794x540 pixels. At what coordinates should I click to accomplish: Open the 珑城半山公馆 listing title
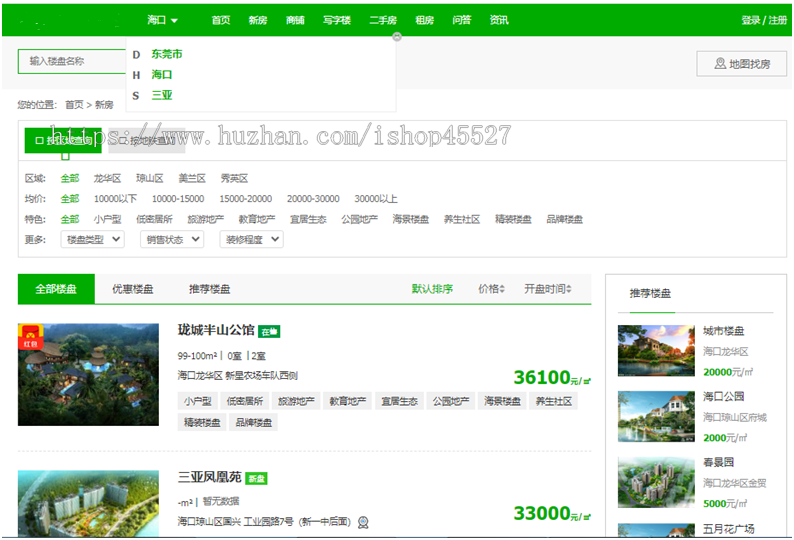tap(216, 330)
